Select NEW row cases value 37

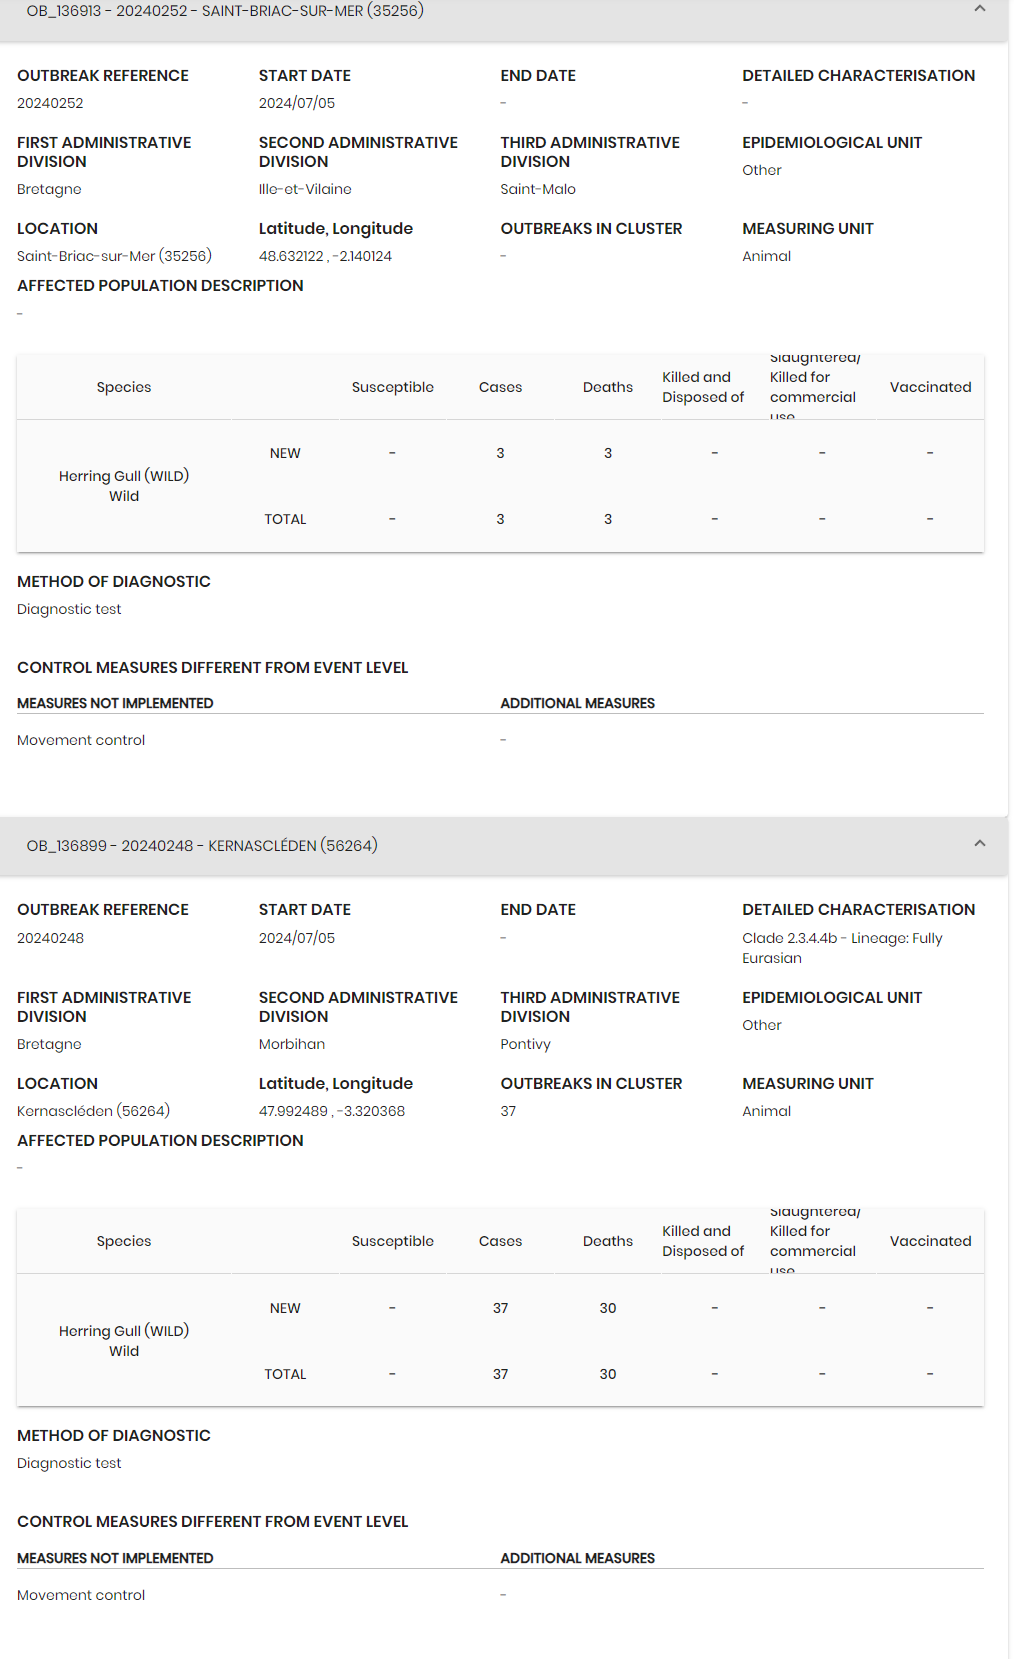pos(500,1309)
